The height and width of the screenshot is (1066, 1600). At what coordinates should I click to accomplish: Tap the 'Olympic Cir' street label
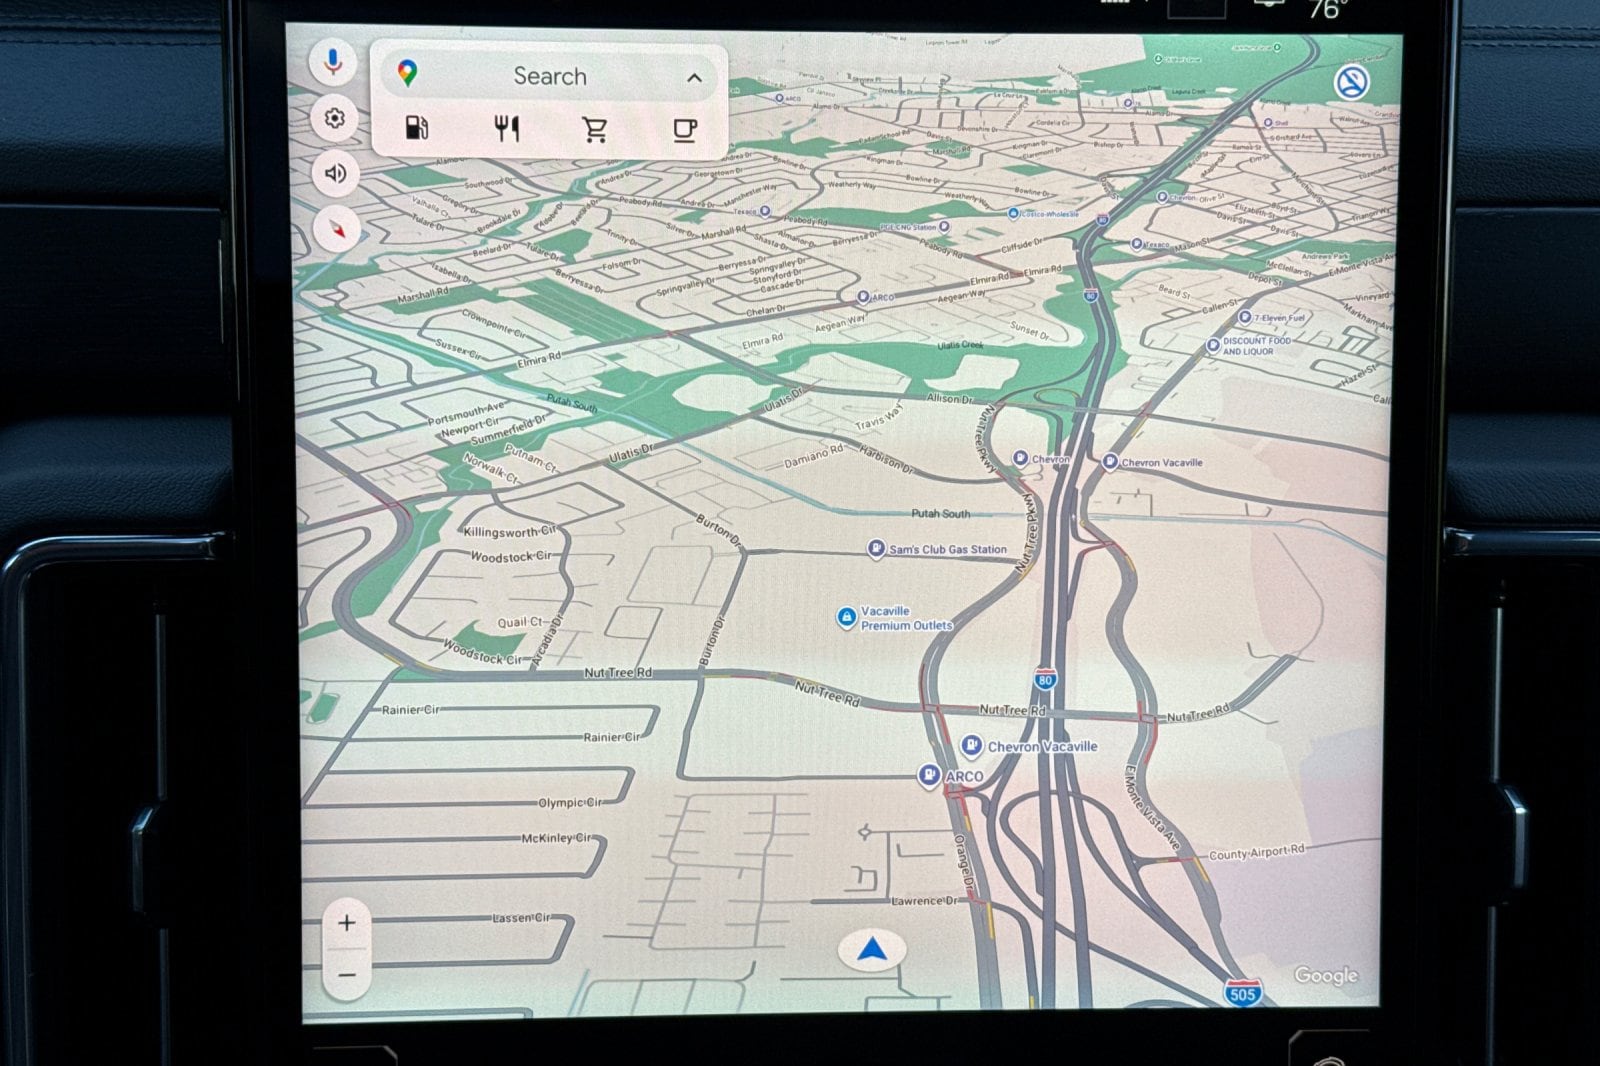(571, 803)
